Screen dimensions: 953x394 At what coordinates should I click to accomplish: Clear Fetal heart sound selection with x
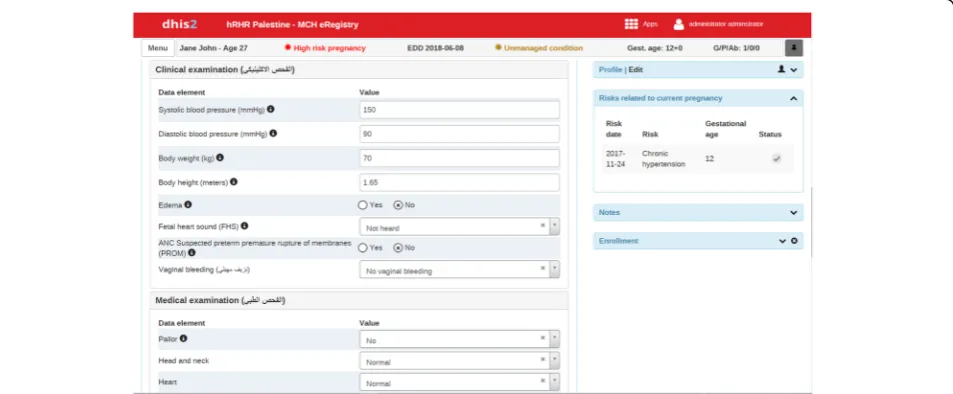(x=543, y=226)
